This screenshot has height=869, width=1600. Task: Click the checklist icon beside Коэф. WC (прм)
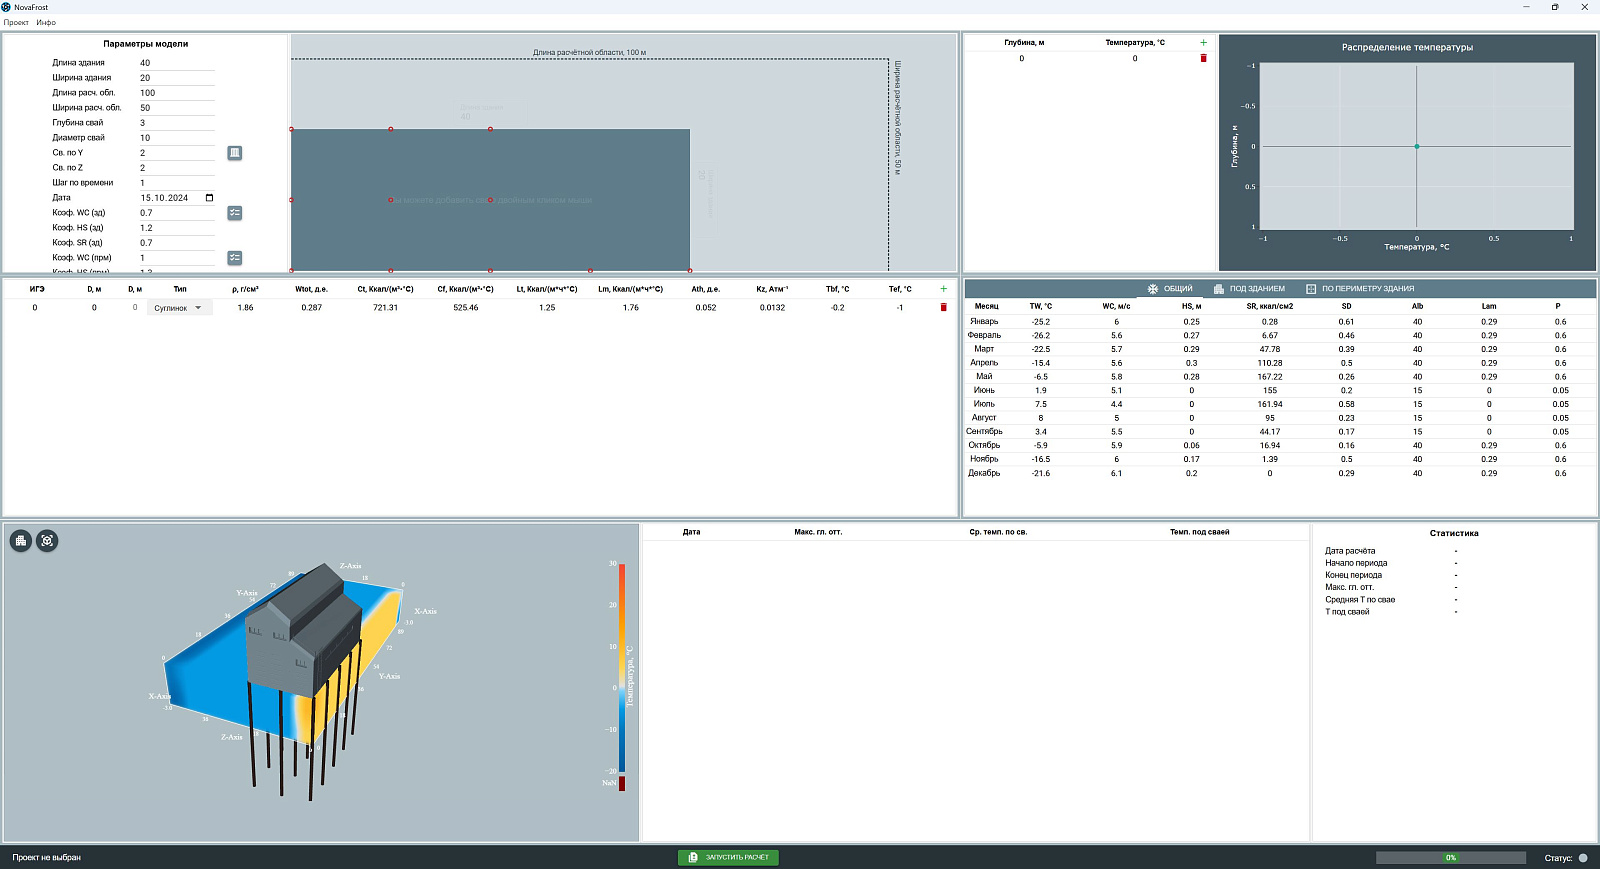coord(235,258)
